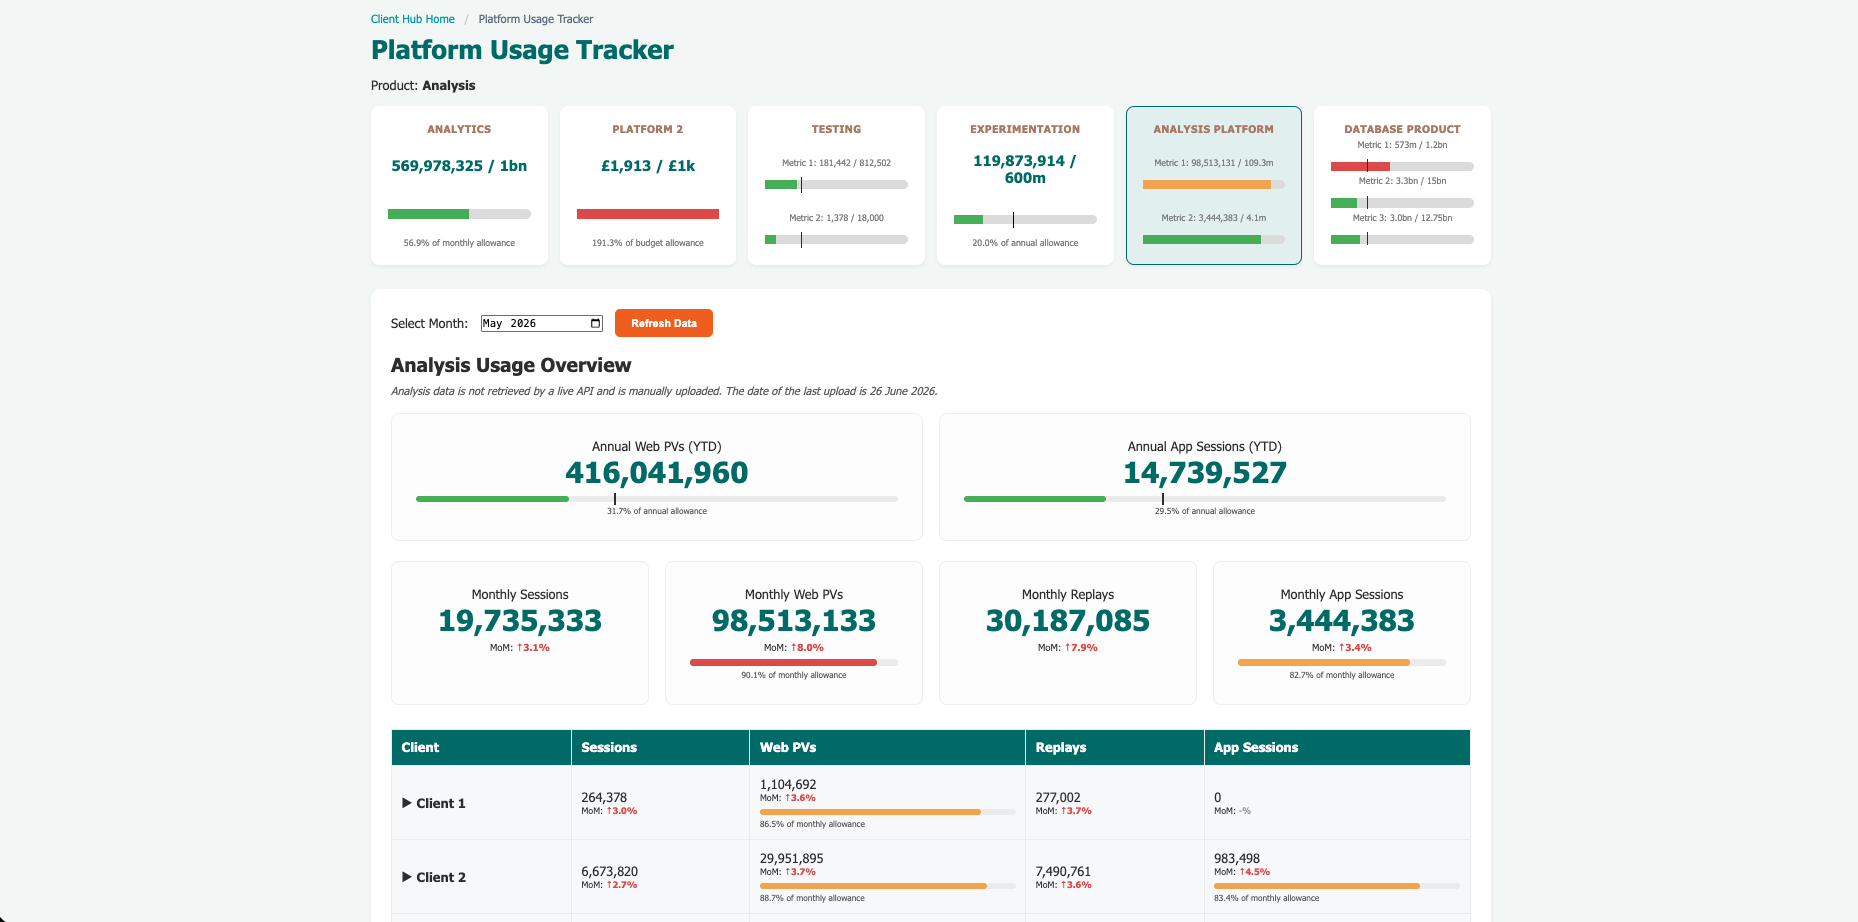The height and width of the screenshot is (922, 1858).
Task: Expand the Client 2 row triangle
Action: pyautogui.click(x=407, y=877)
